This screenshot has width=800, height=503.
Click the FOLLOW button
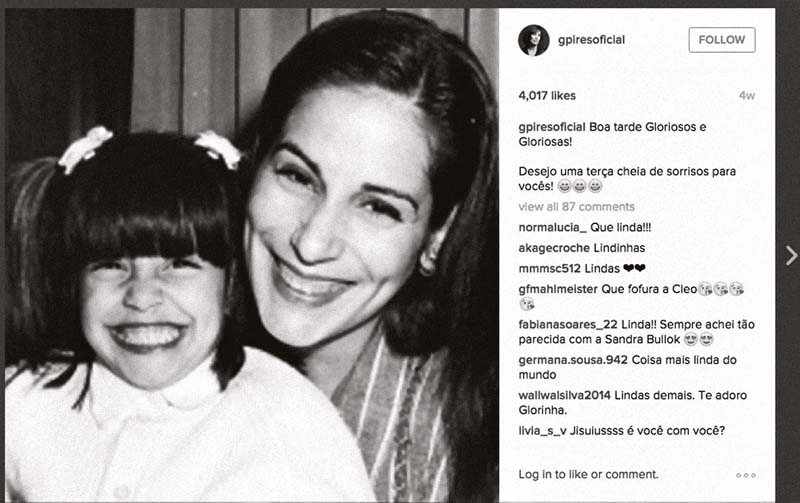(x=721, y=40)
